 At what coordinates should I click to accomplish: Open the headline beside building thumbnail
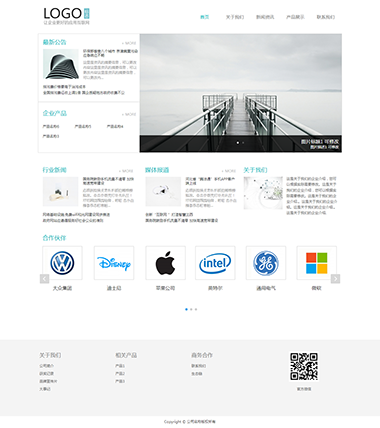pyautogui.click(x=110, y=53)
